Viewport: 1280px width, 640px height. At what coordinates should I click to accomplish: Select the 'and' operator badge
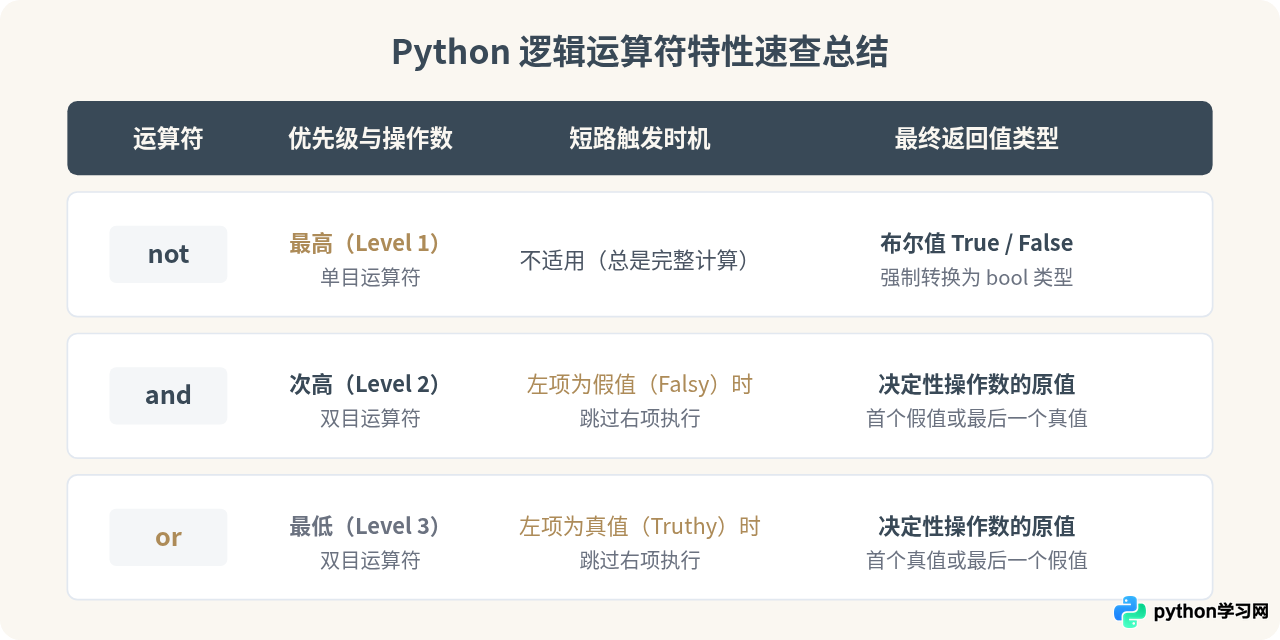pyautogui.click(x=168, y=395)
